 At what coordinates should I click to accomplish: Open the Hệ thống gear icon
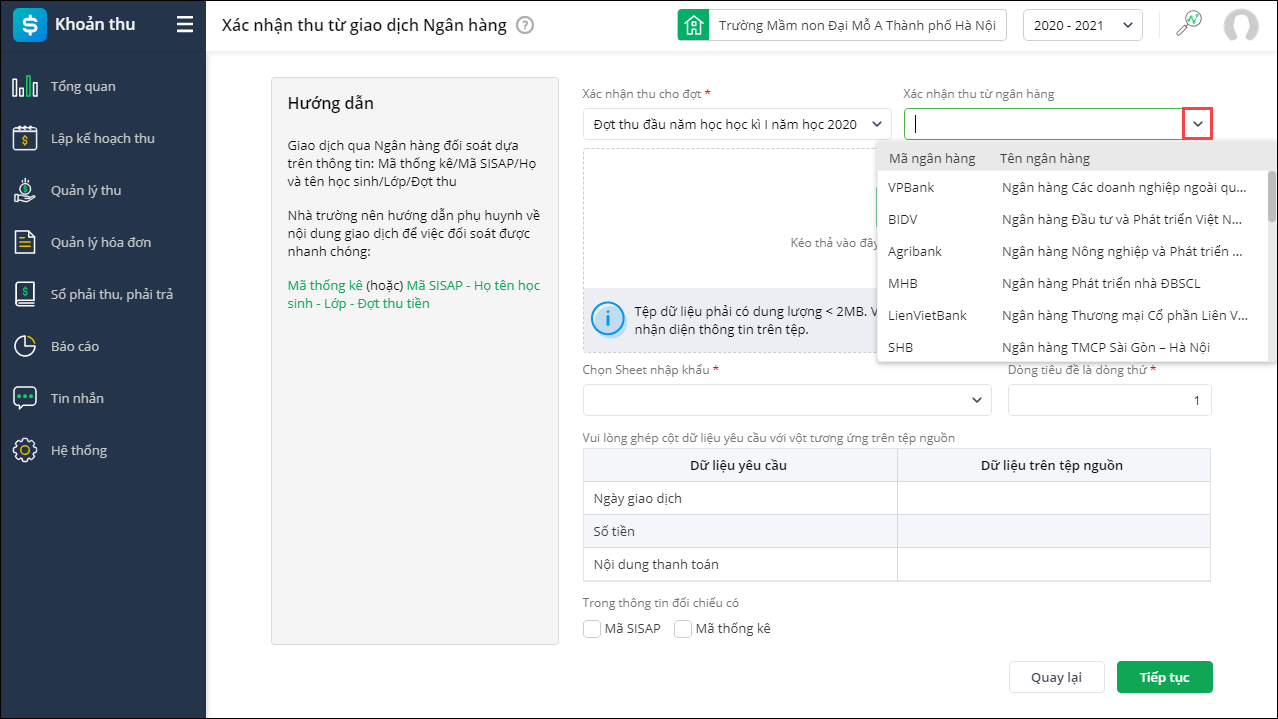pos(25,451)
